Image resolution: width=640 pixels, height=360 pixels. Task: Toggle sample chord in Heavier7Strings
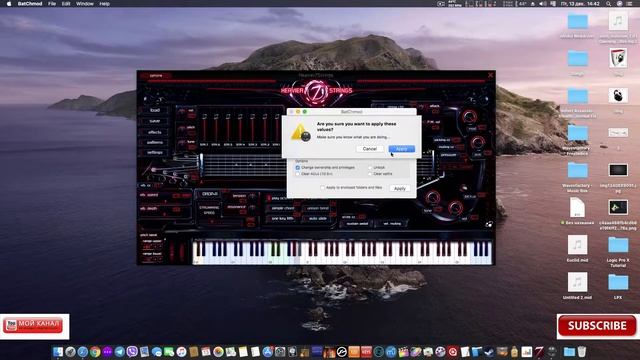(283, 208)
